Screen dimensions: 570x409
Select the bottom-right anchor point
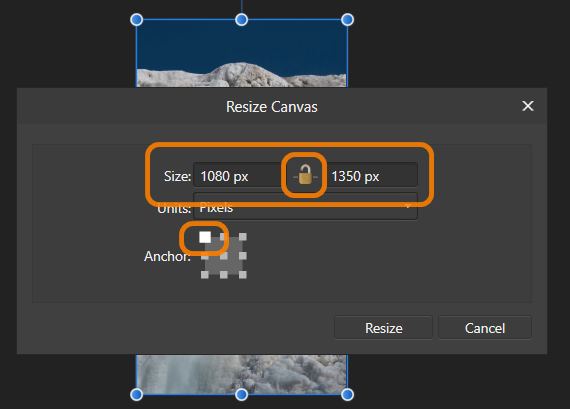point(243,275)
